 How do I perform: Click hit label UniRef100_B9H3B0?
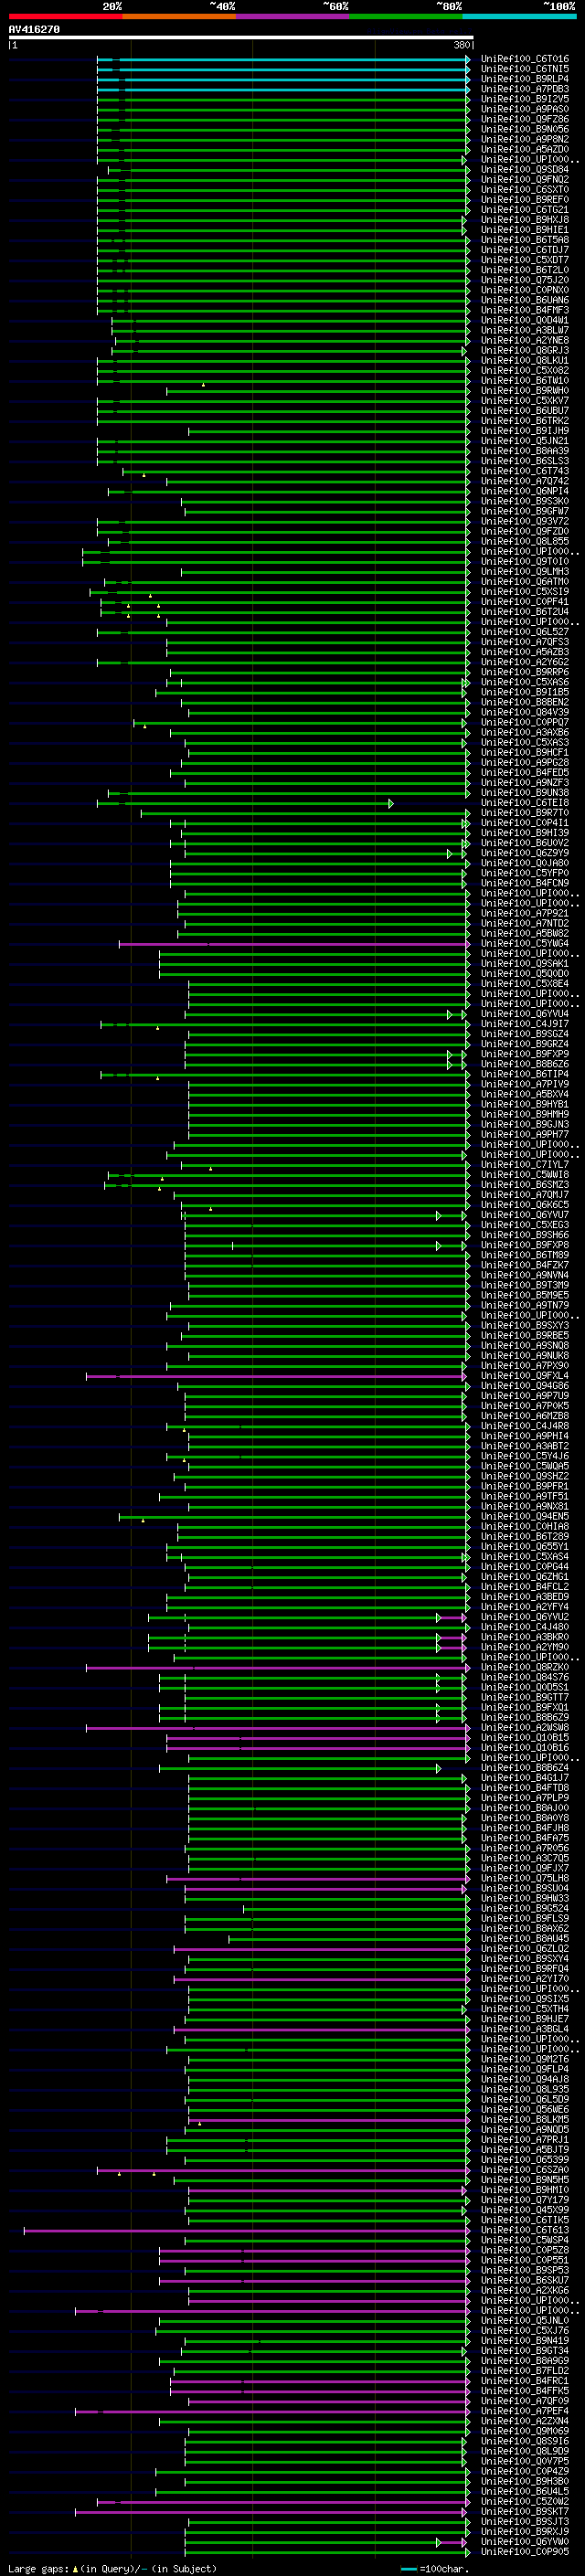[525, 2481]
